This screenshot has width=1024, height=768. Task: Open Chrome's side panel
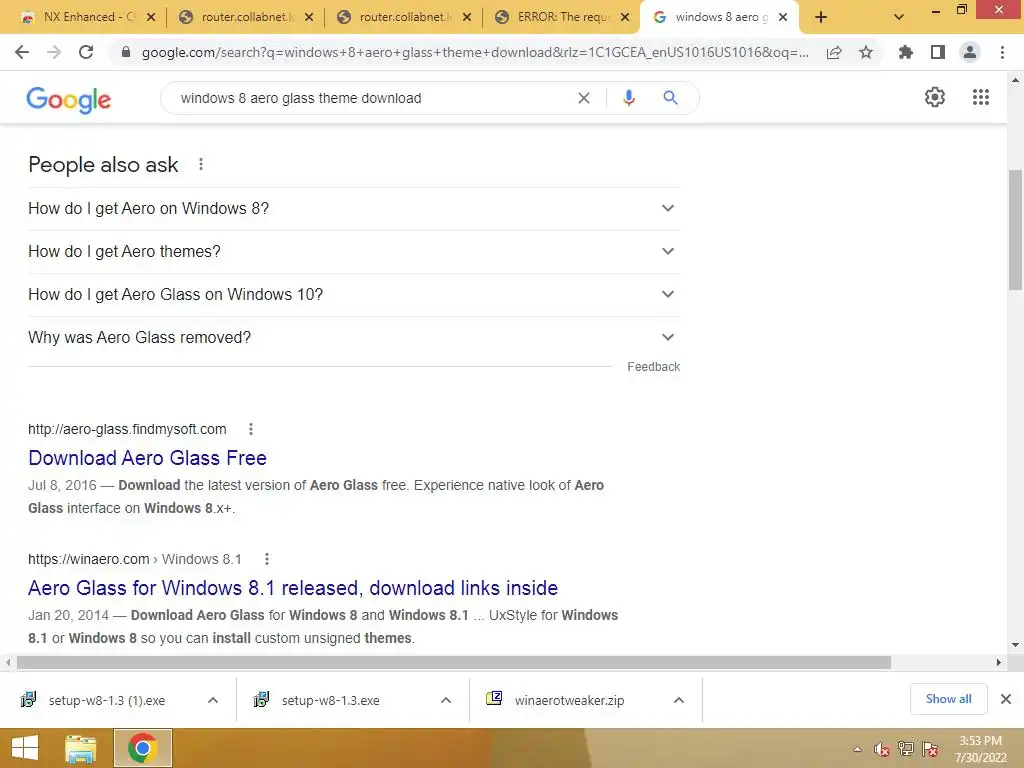pyautogui.click(x=938, y=52)
